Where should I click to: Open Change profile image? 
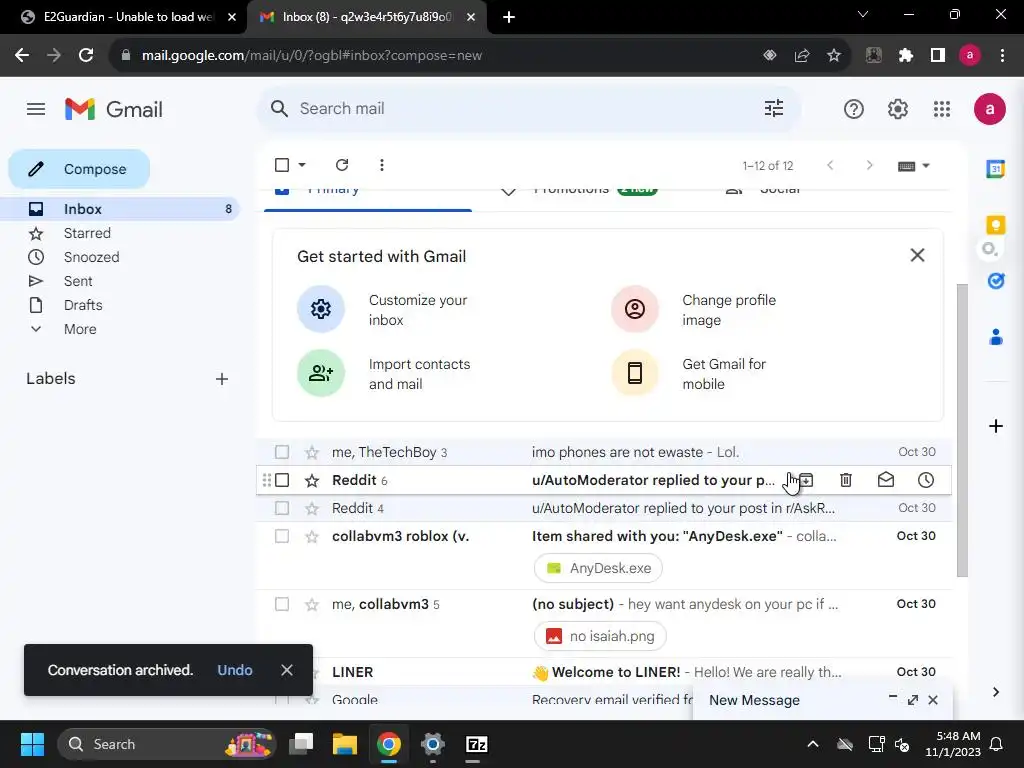(x=695, y=310)
